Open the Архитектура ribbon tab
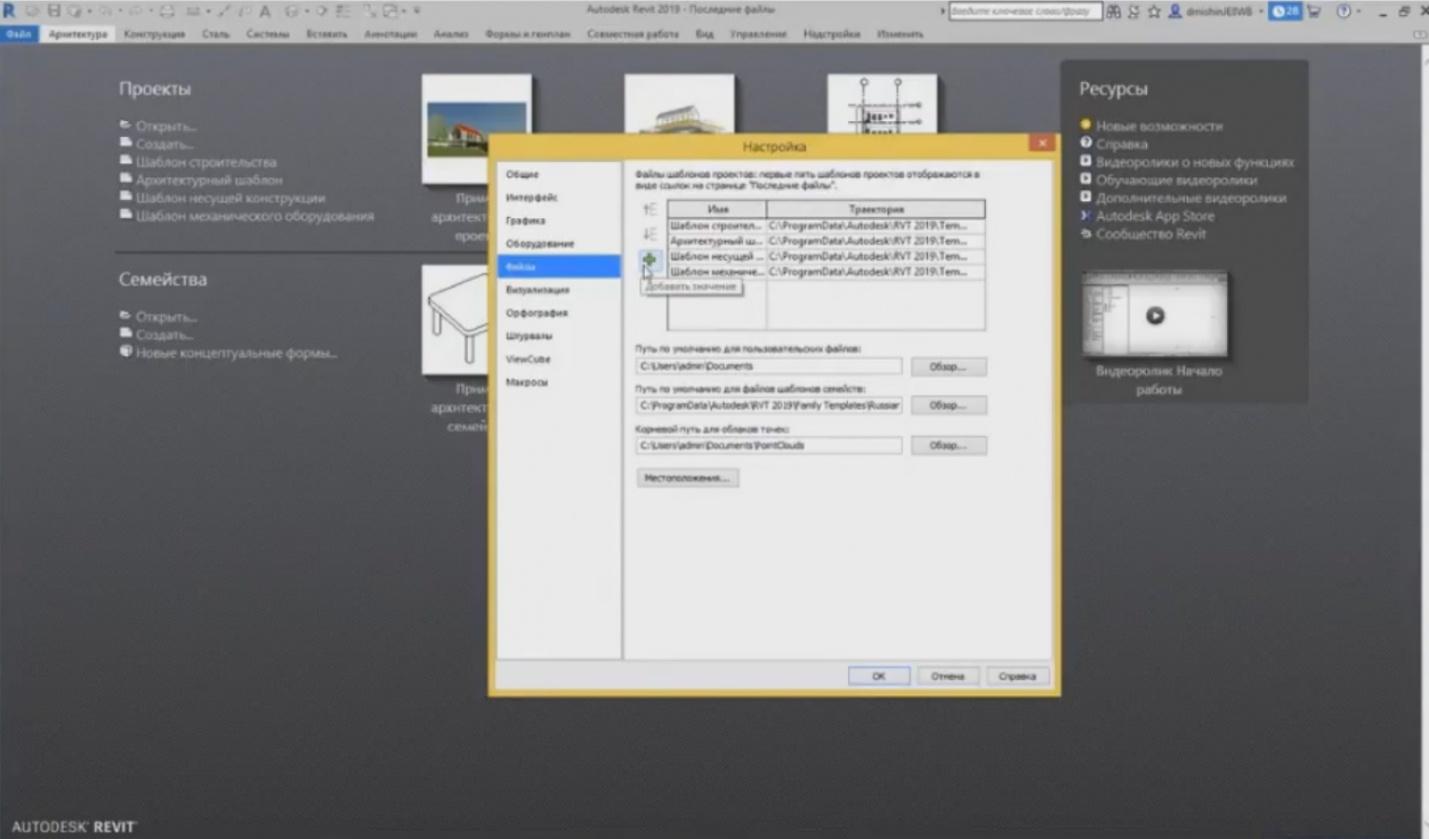The height and width of the screenshot is (839, 1429). [78, 34]
